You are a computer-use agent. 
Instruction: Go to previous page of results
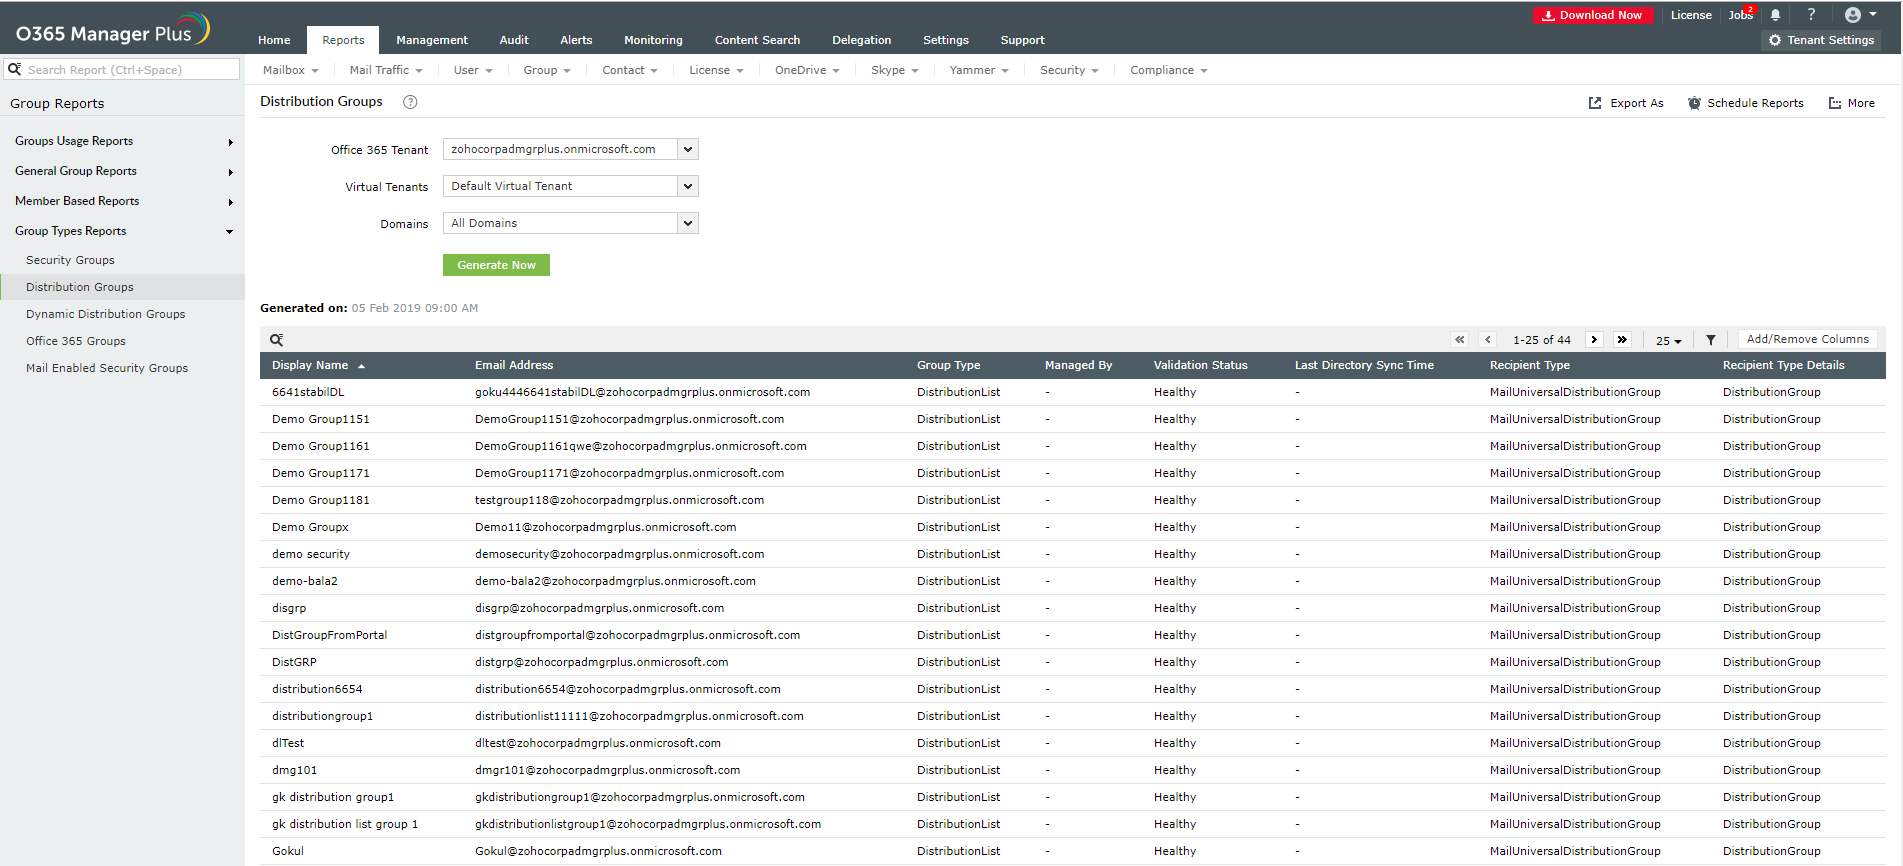pos(1488,340)
